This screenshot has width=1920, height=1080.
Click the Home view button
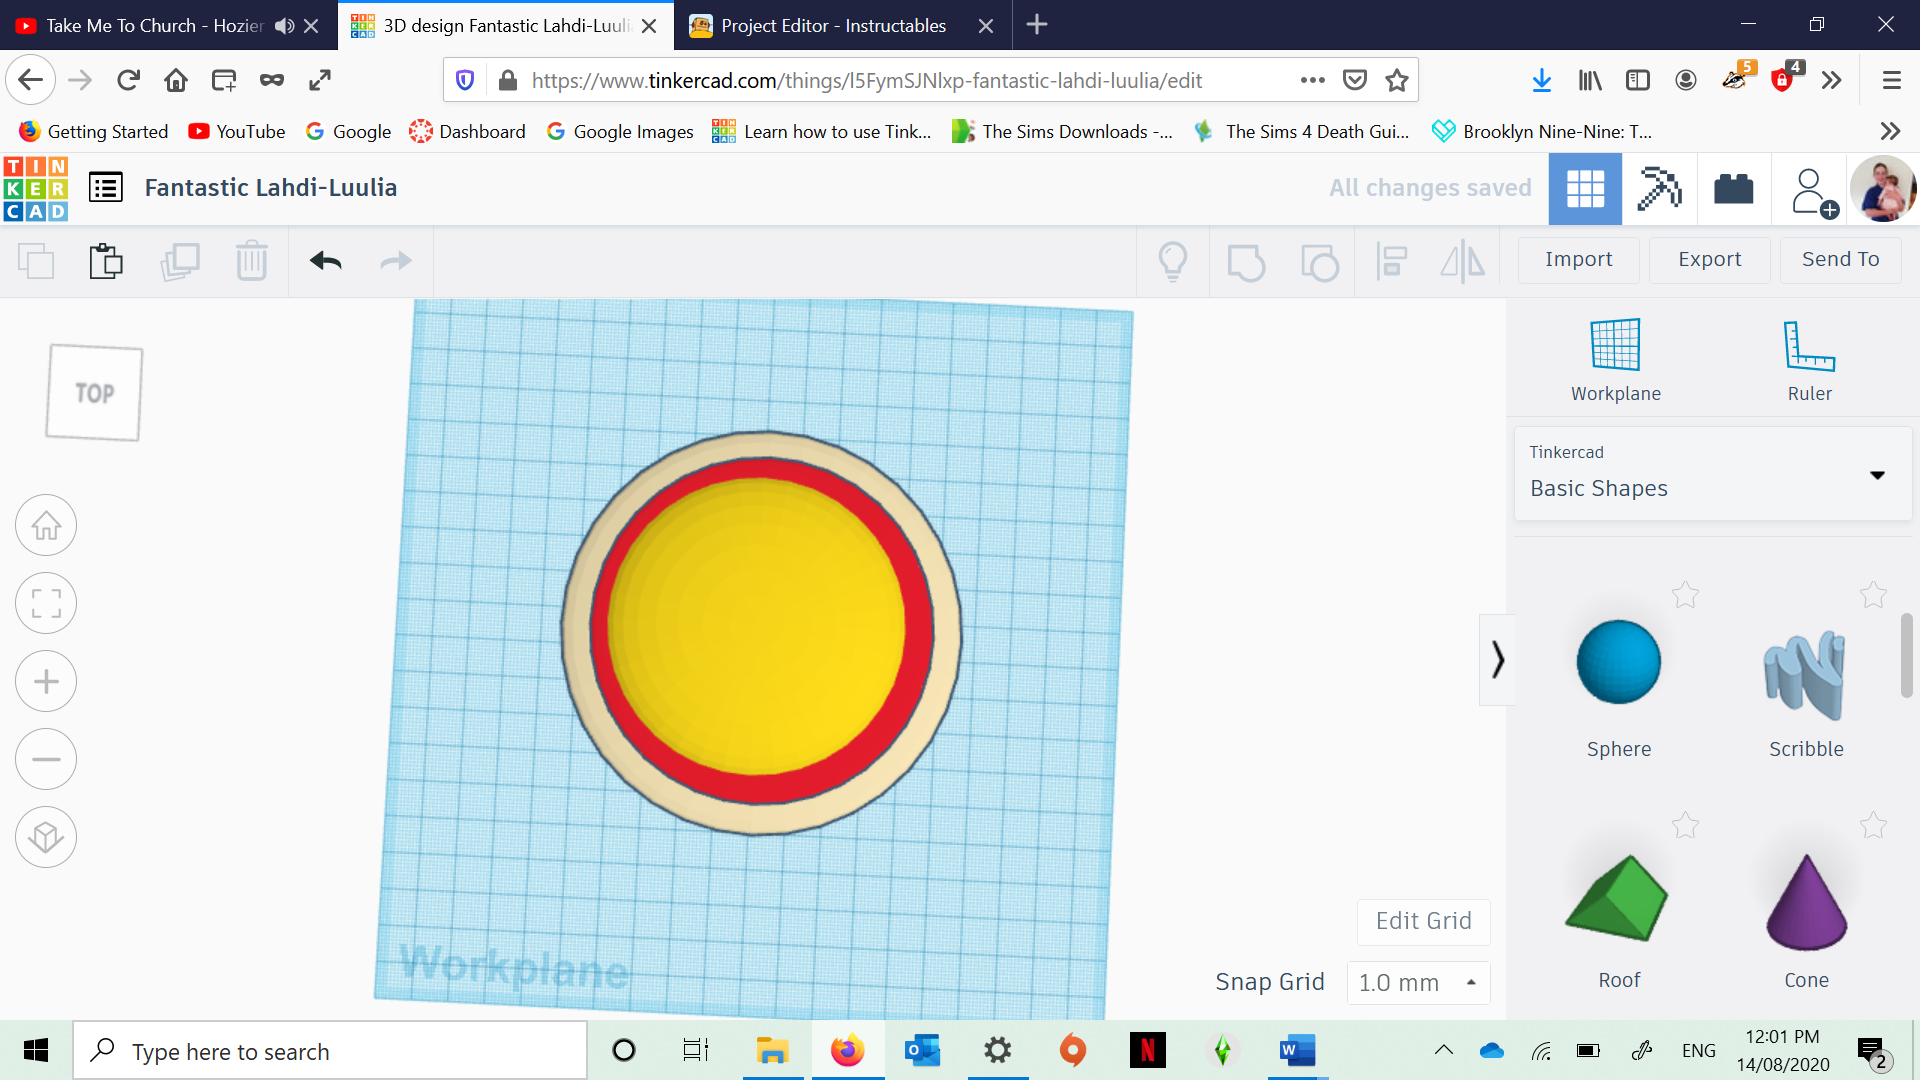(x=46, y=525)
